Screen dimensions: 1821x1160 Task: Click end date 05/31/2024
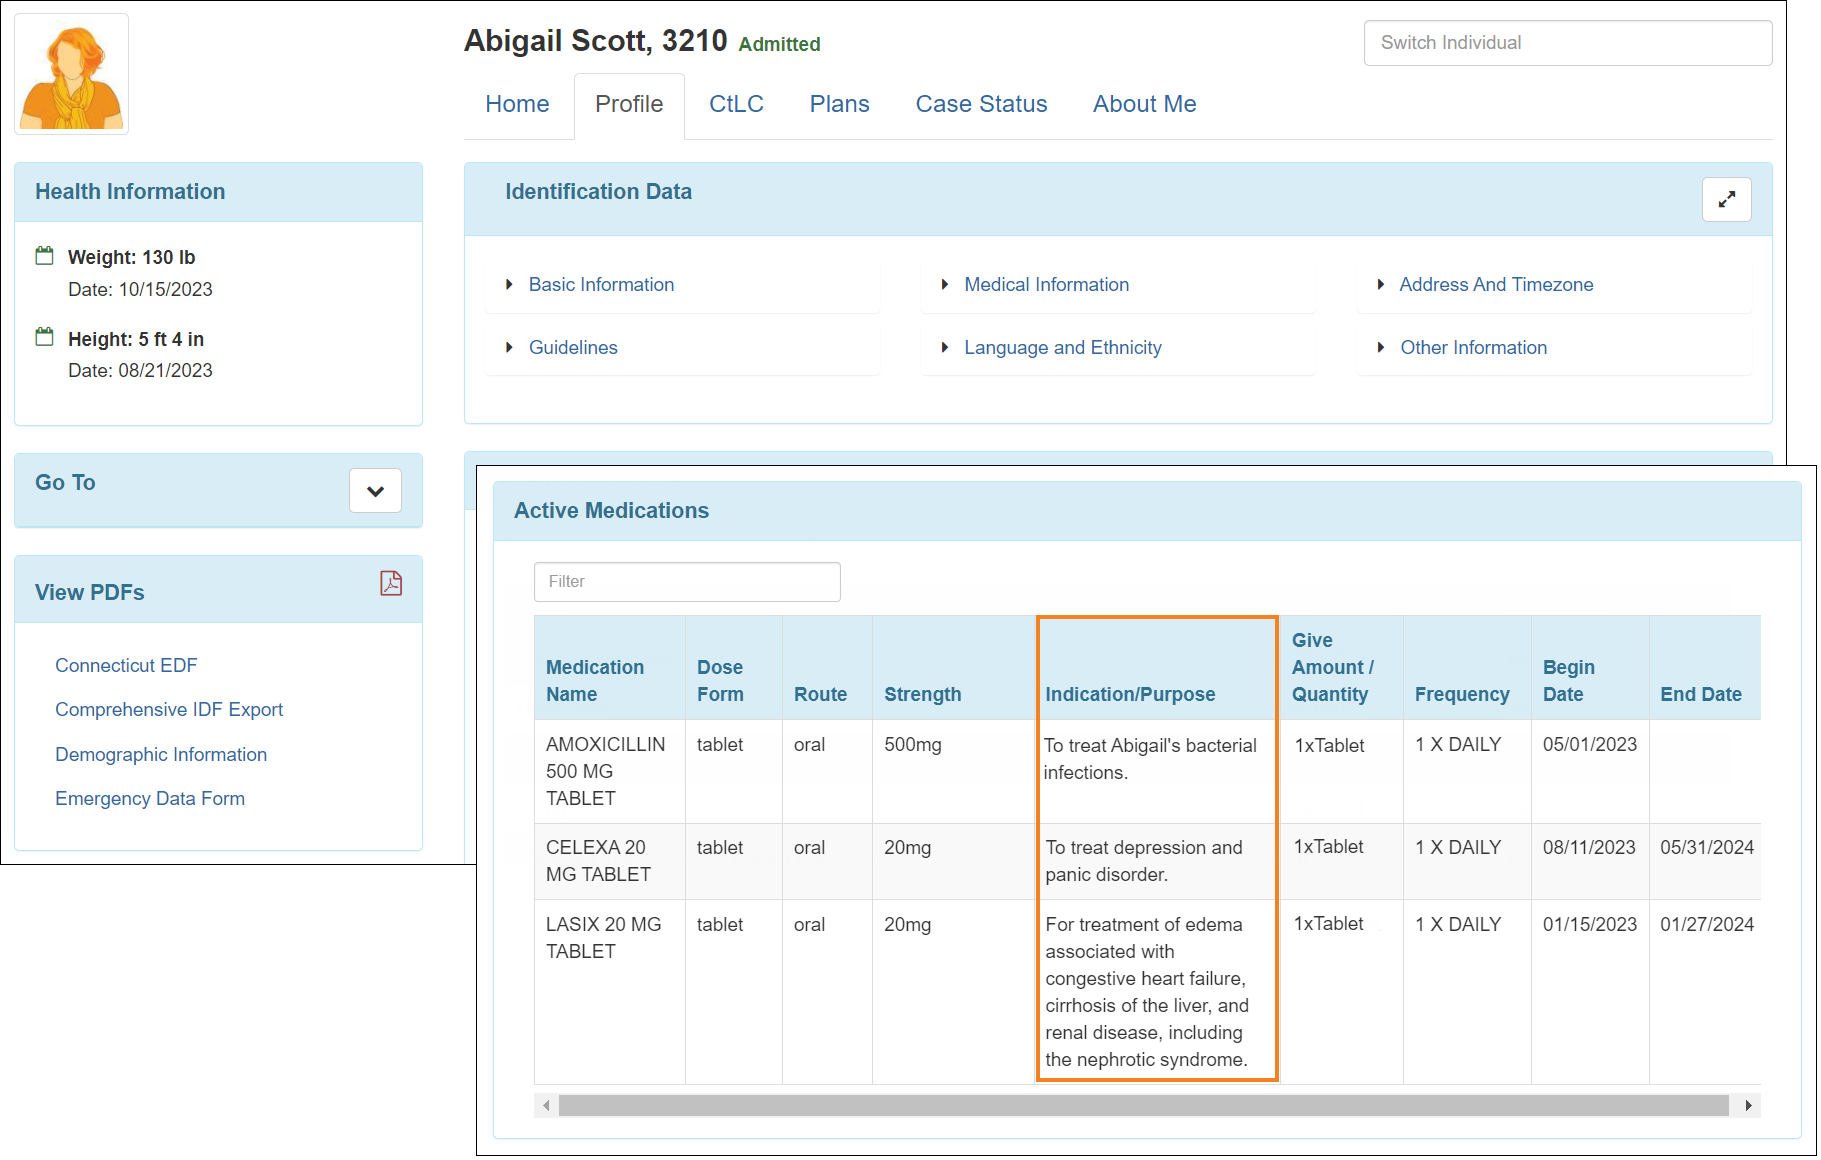point(1707,848)
